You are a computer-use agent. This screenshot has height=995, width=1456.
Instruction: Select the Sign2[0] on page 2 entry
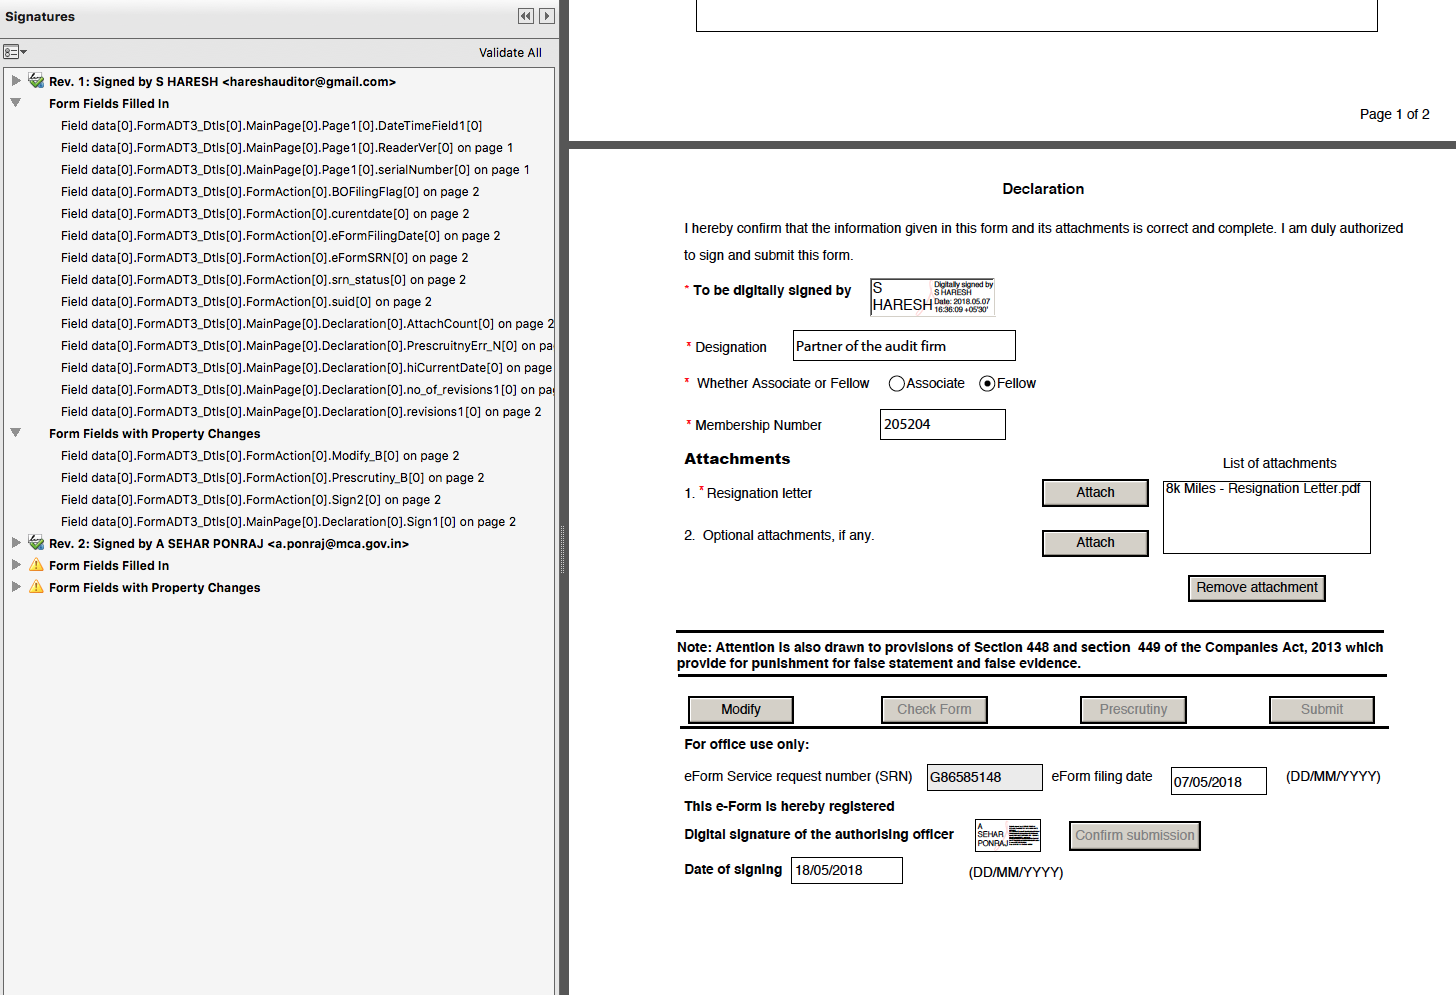coord(251,500)
